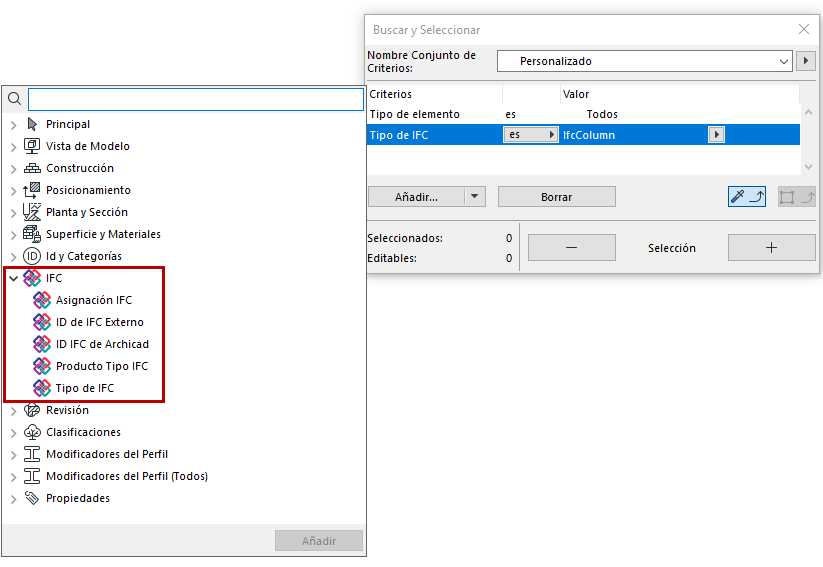Image resolution: width=823 pixels, height=567 pixels.
Task: Click the ID de IFC Externo icon
Action: click(x=42, y=322)
